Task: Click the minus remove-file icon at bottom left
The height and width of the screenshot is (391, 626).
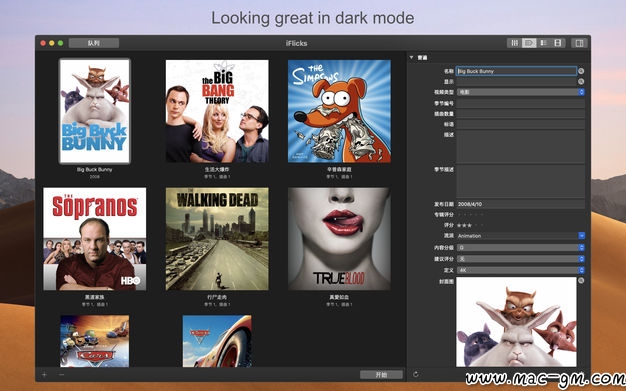Action: (61, 375)
